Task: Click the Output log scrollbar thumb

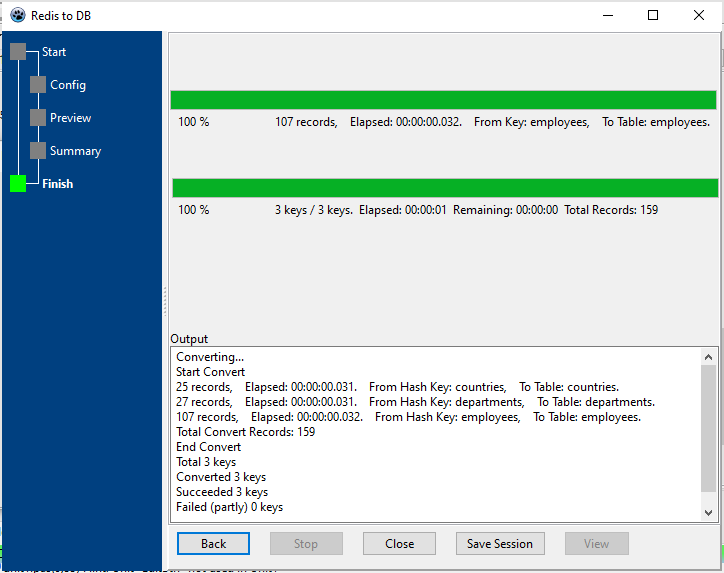Action: point(708,430)
